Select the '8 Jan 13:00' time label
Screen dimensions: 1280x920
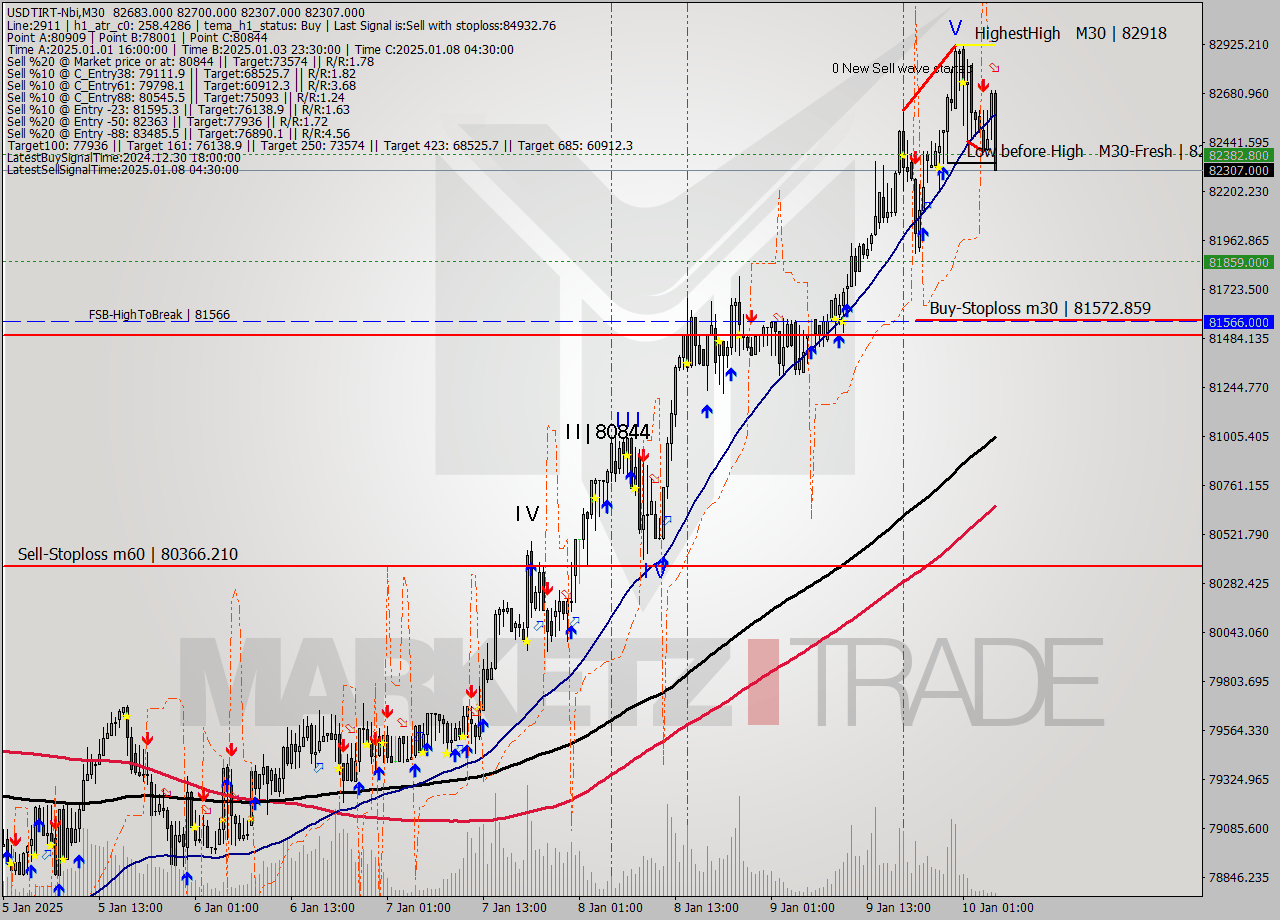point(706,908)
